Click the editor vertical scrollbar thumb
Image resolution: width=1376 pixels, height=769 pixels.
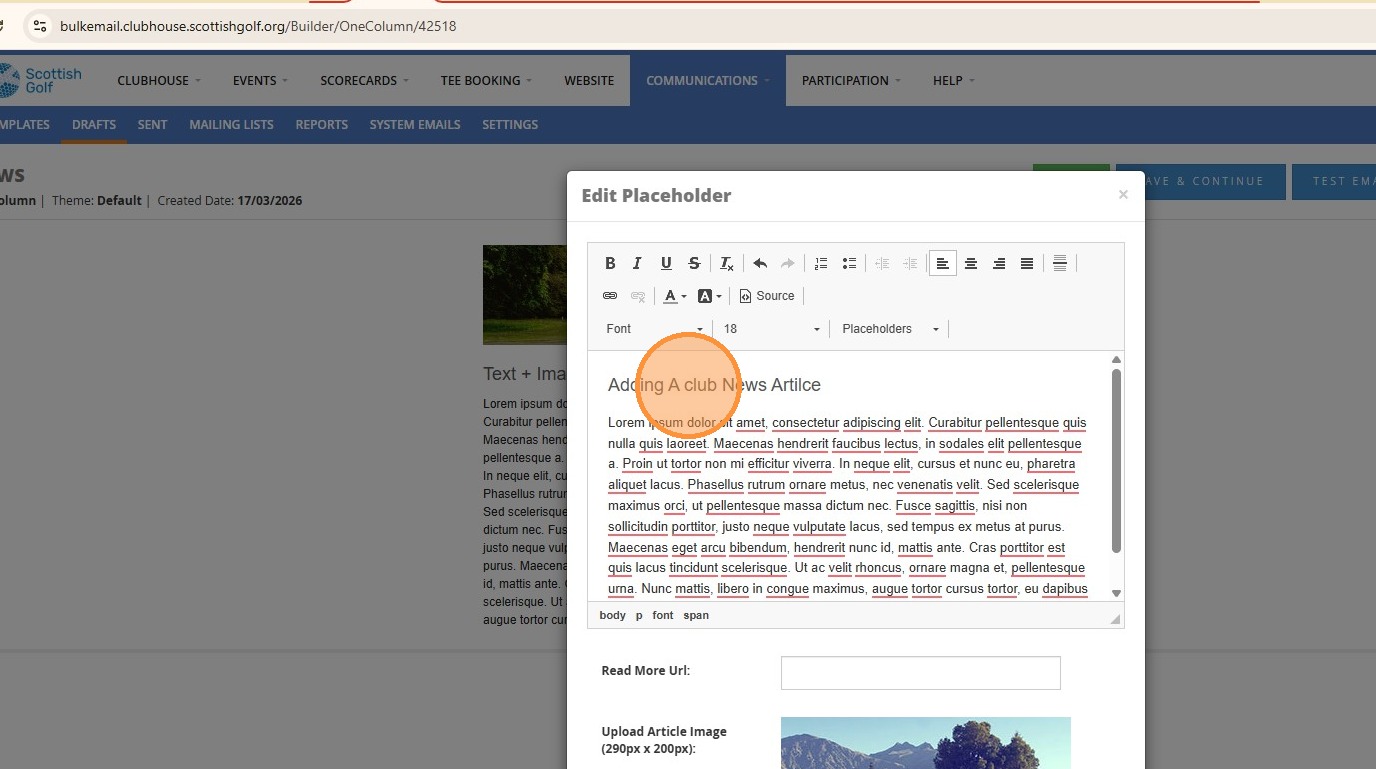pyautogui.click(x=1116, y=460)
